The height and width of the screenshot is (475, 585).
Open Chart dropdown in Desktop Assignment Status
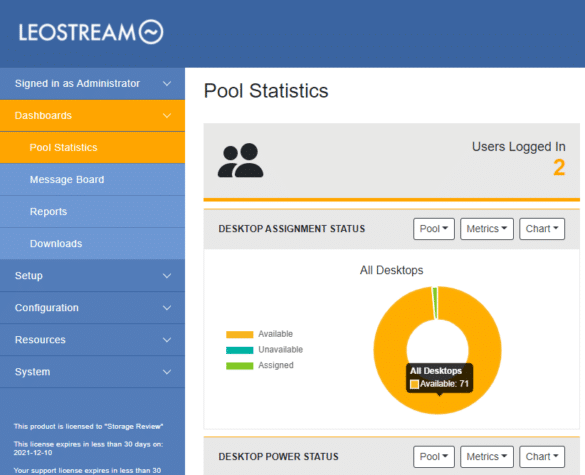542,229
